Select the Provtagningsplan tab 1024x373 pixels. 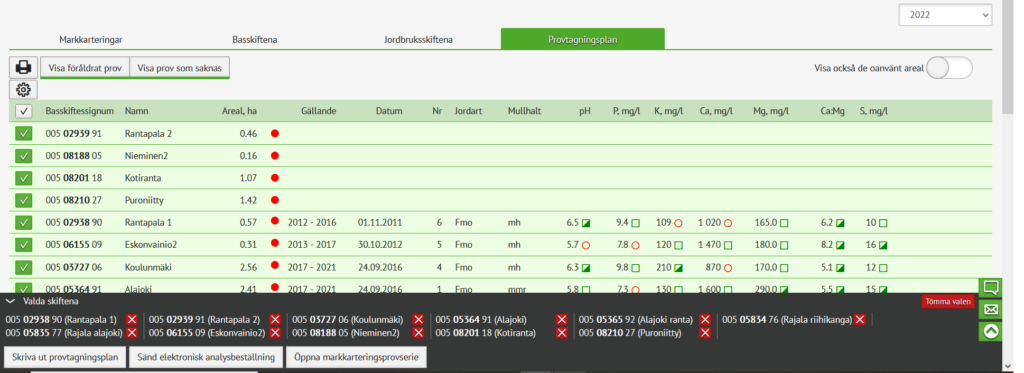583,39
